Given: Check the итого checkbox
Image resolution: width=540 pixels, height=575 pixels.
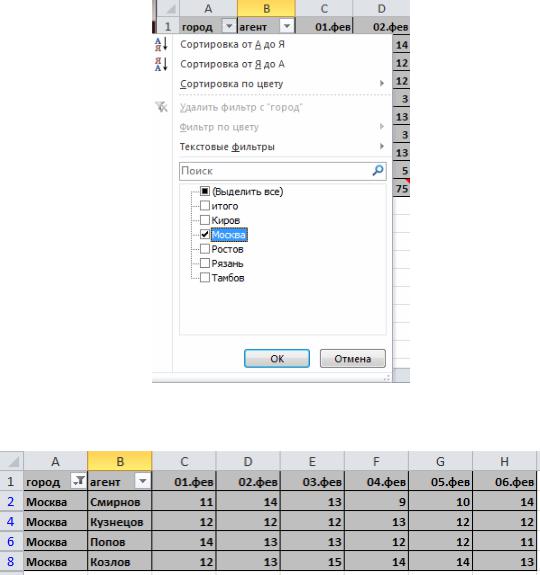Looking at the screenshot, I should 205,206.
